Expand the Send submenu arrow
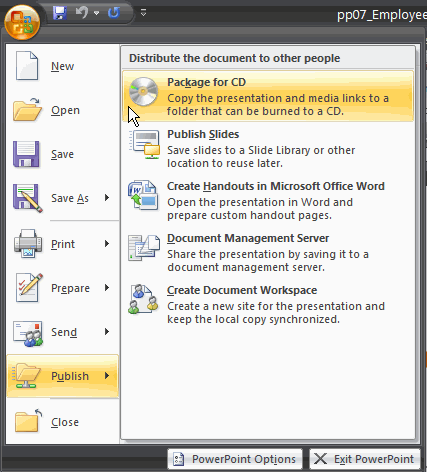 tap(107, 331)
